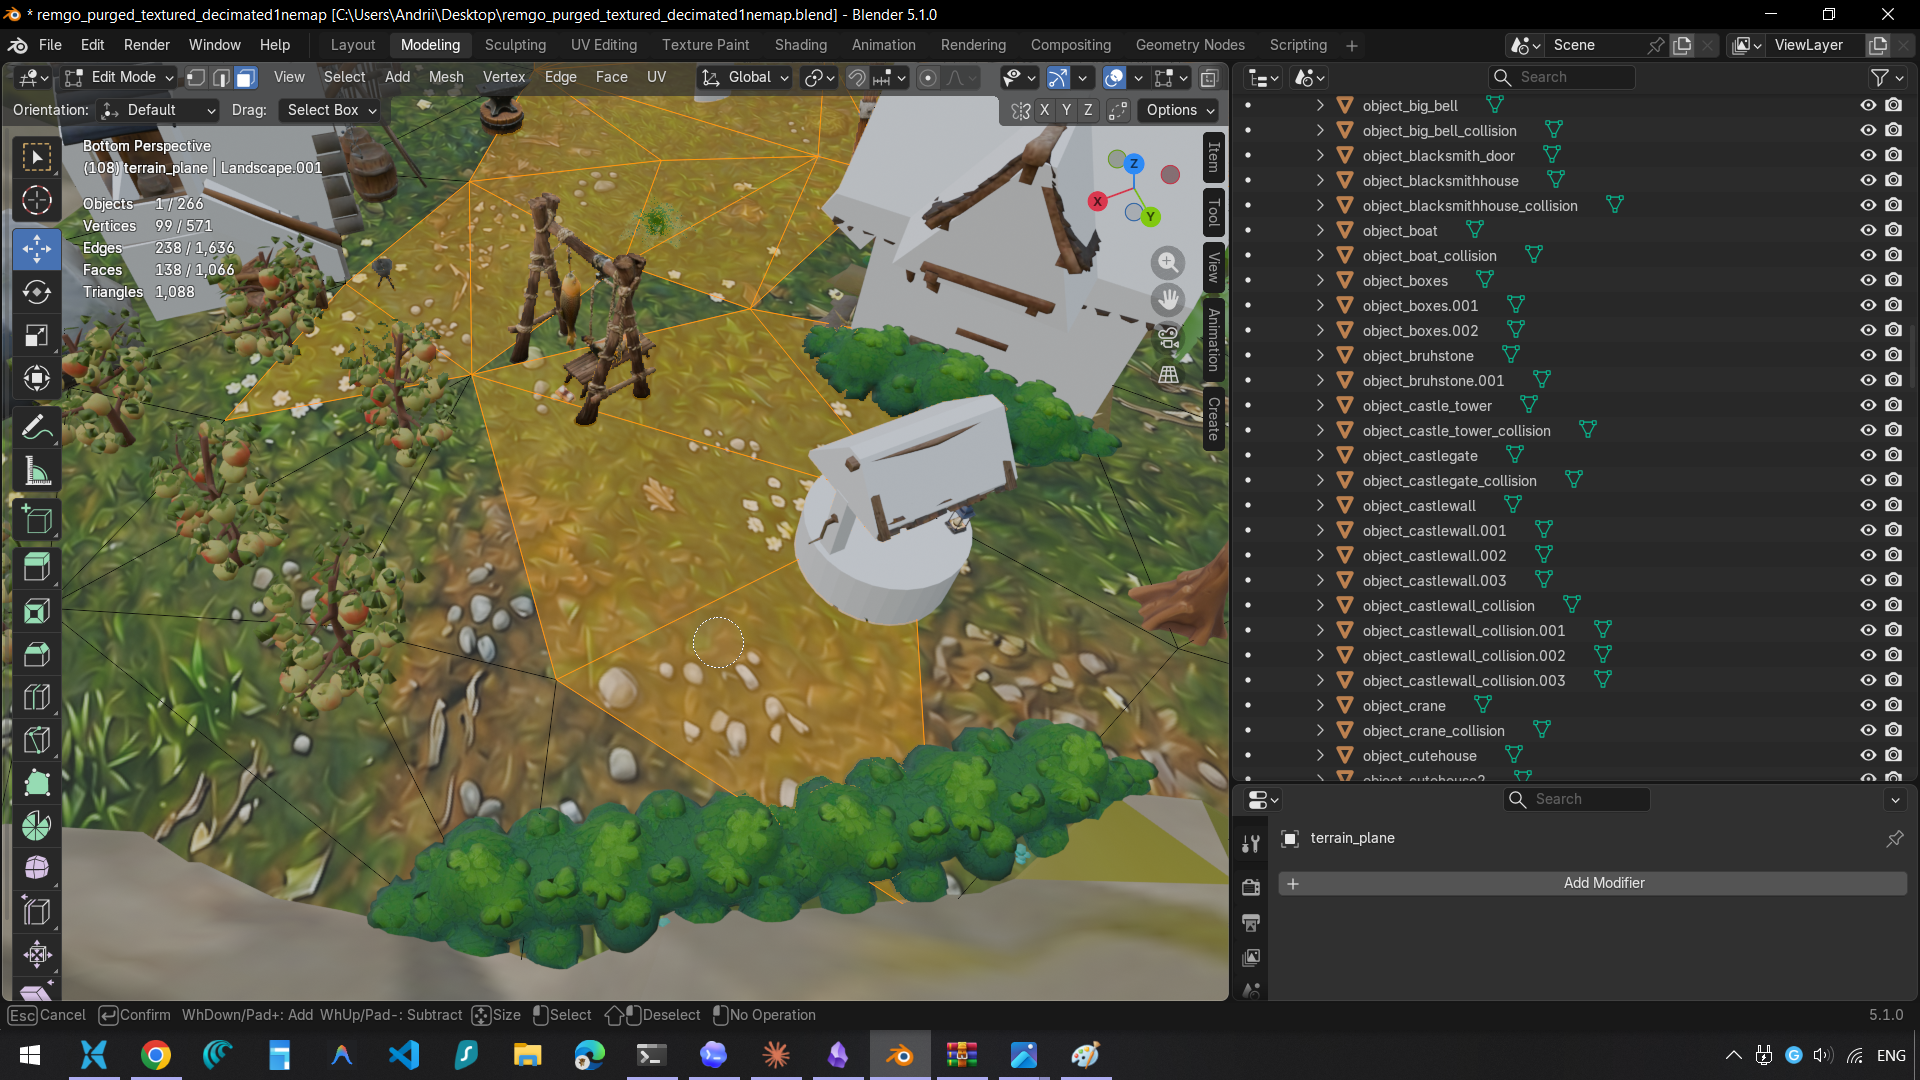Select the Spin tool
This screenshot has width=1920, height=1080.
point(37,826)
